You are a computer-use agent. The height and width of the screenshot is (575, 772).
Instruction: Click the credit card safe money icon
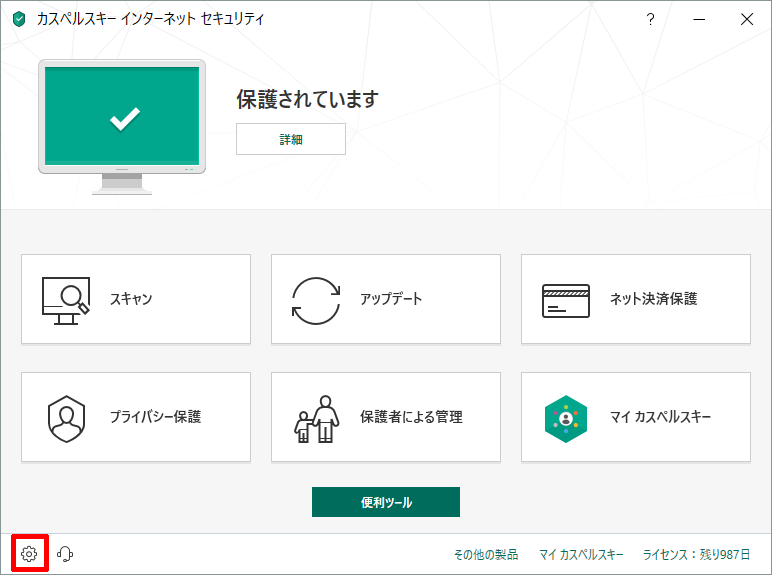tap(566, 301)
